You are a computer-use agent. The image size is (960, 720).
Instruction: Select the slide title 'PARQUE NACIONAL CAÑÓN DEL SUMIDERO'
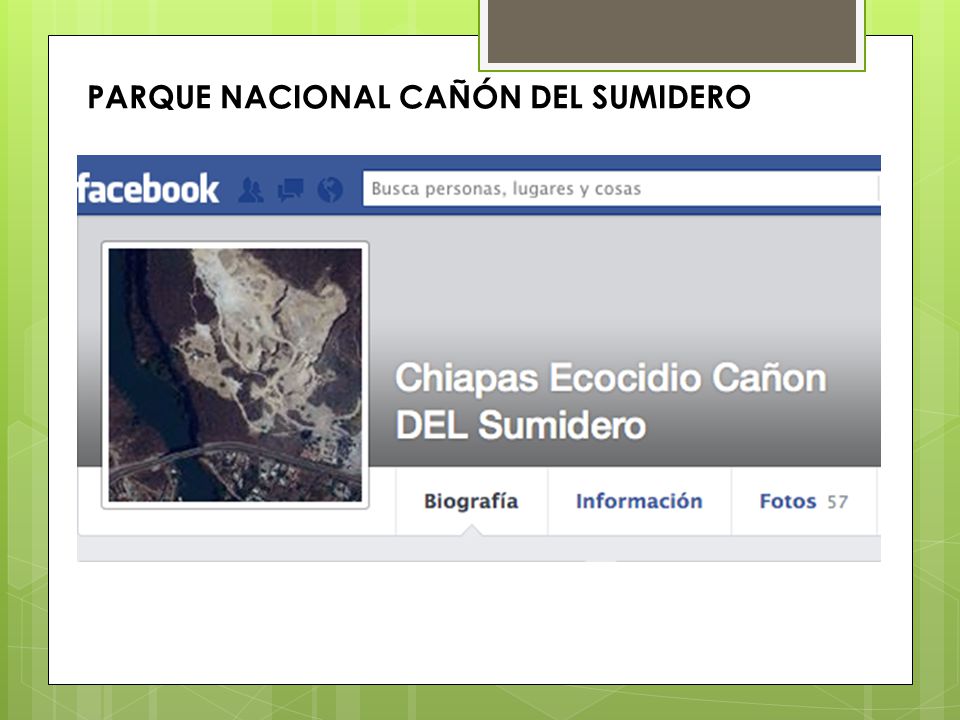click(419, 97)
